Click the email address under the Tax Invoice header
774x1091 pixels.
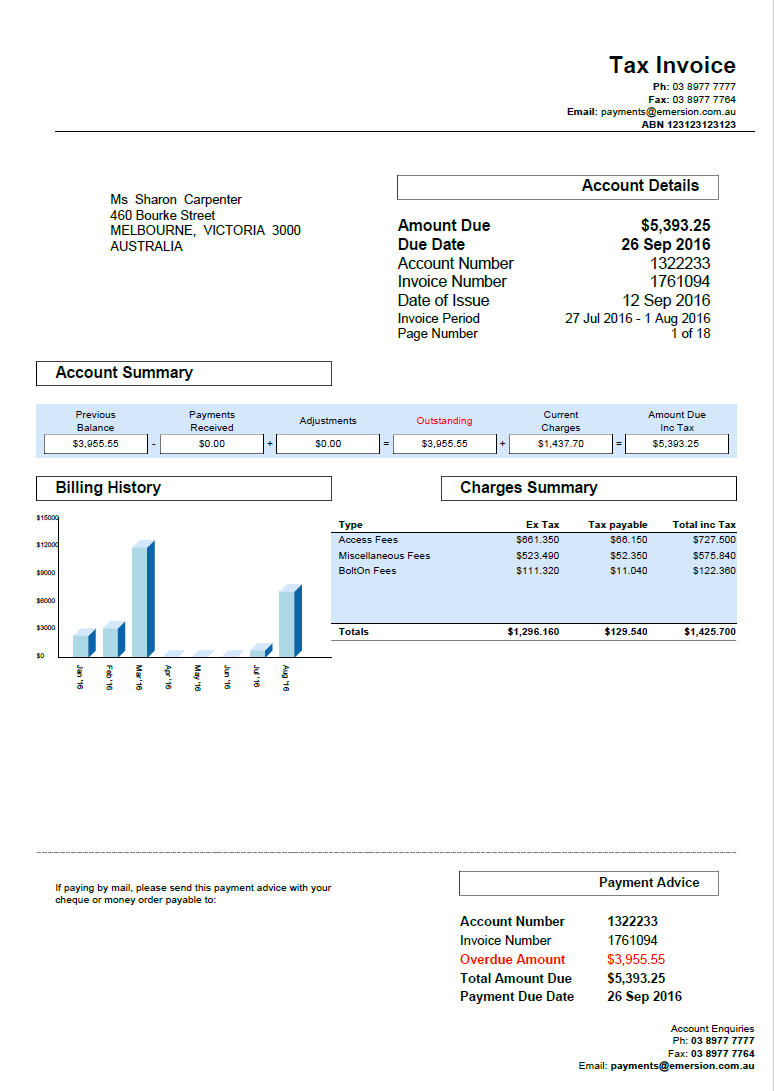click(x=668, y=112)
